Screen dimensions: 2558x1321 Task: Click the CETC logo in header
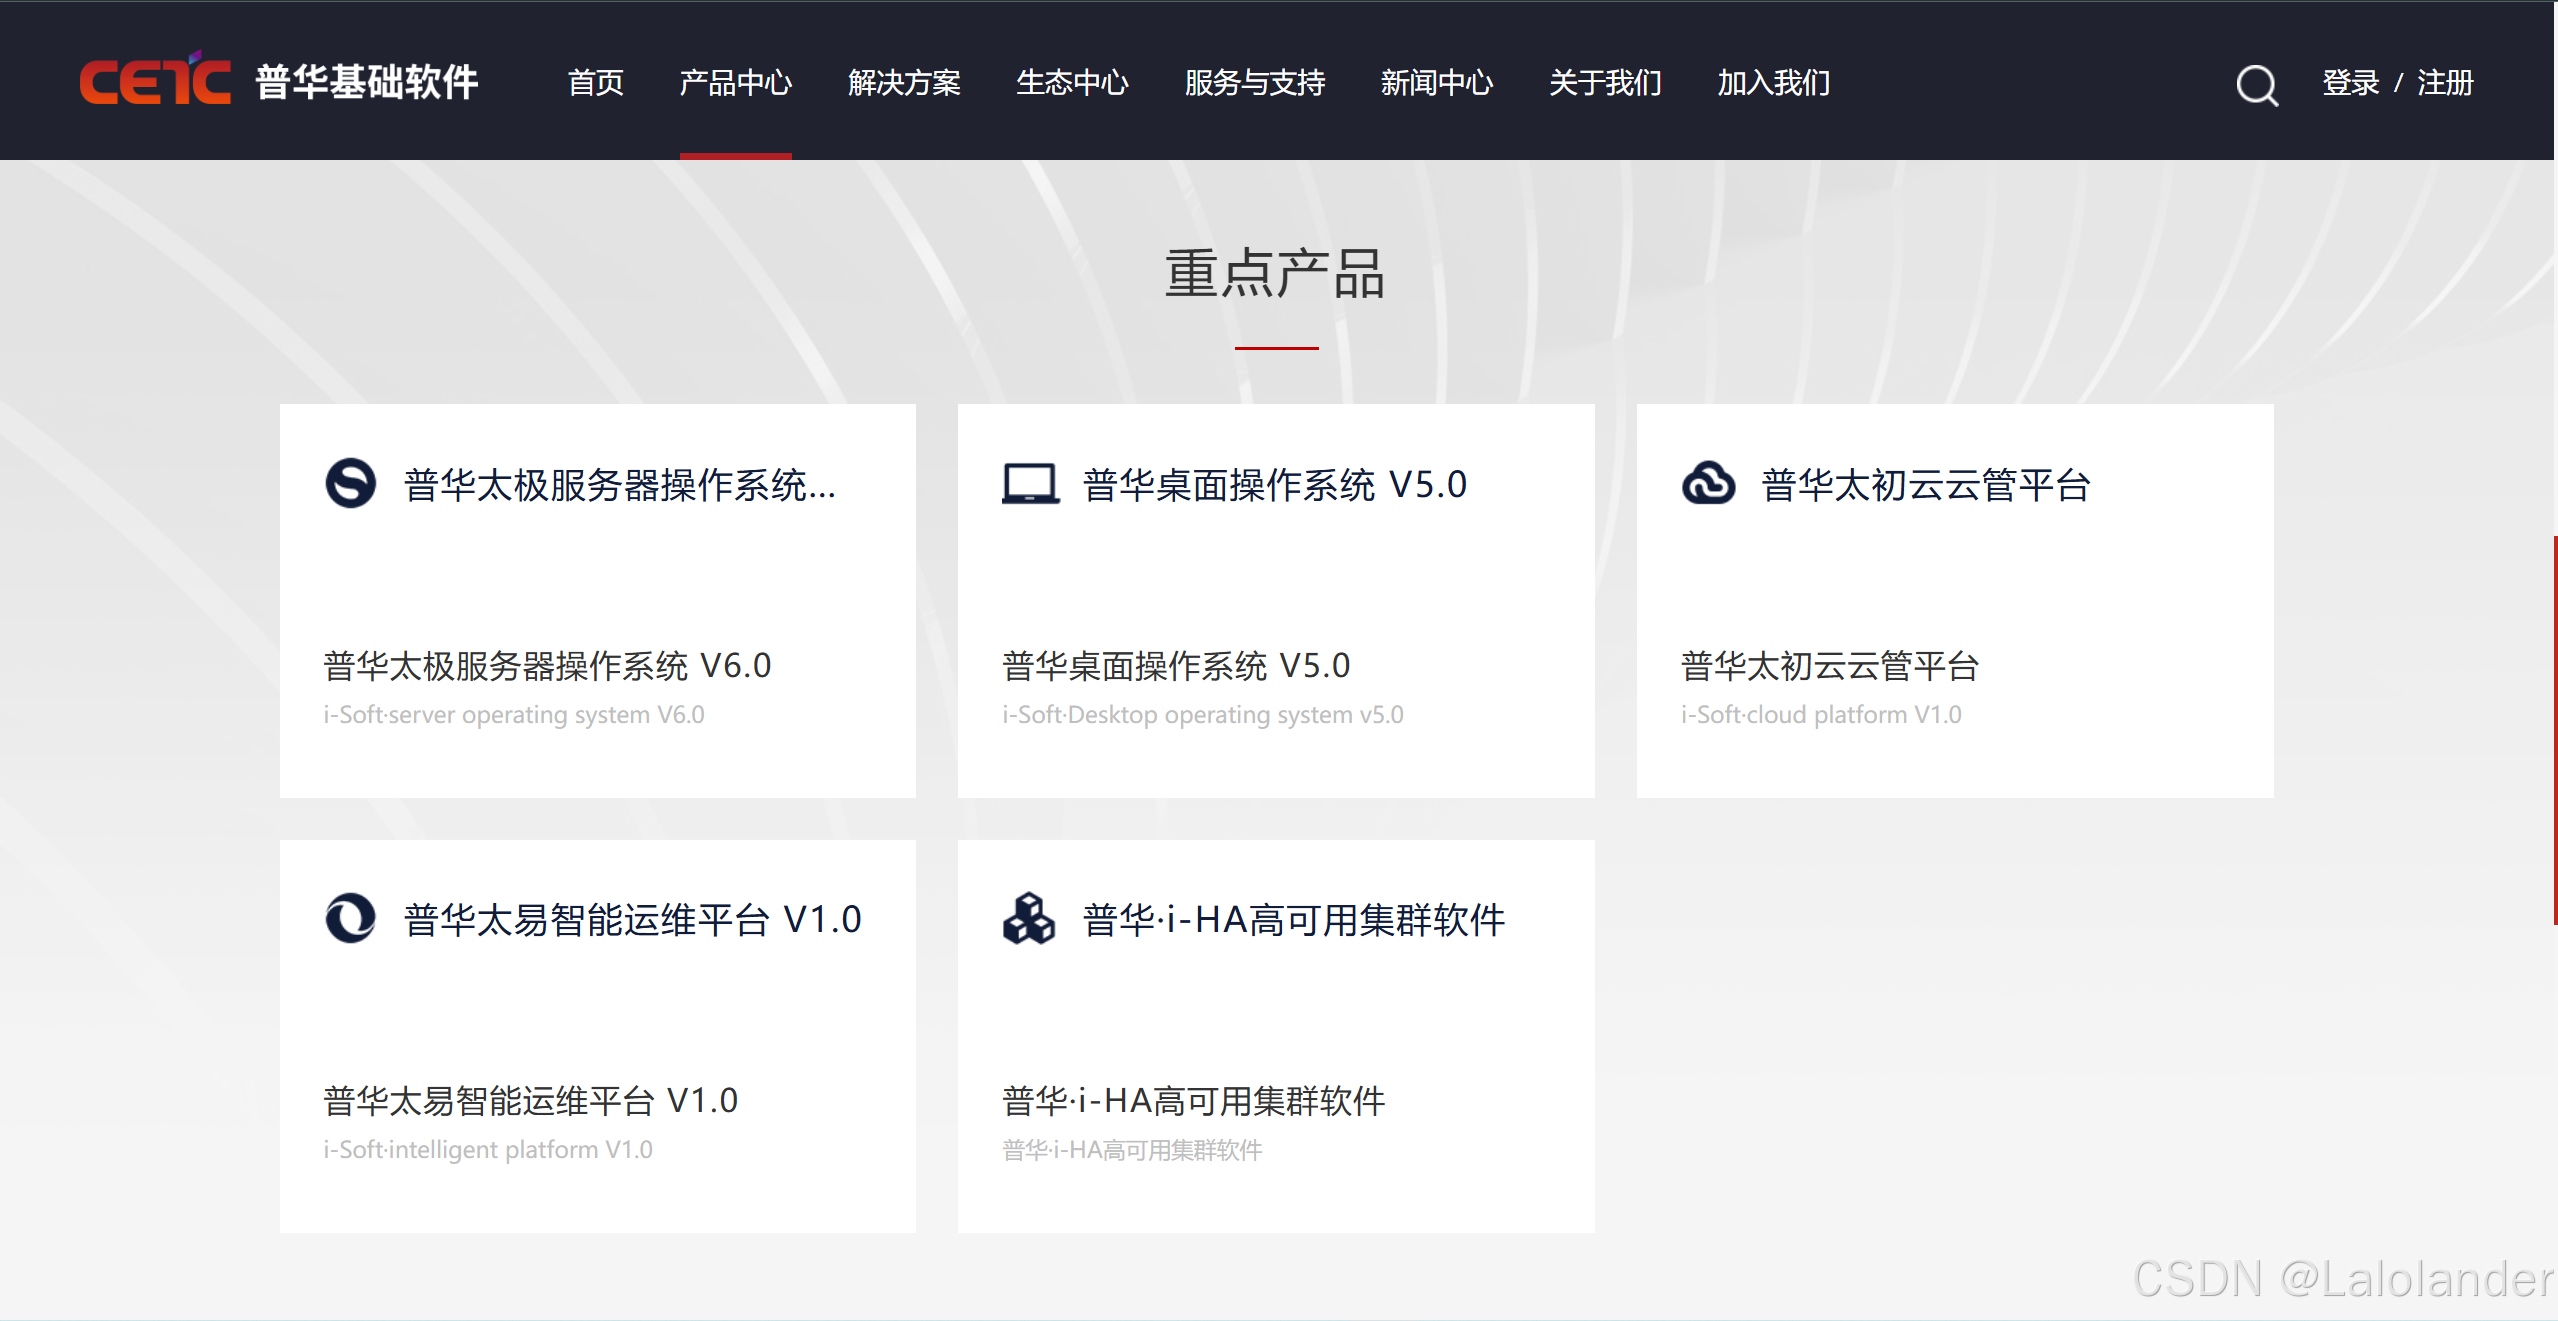click(155, 81)
